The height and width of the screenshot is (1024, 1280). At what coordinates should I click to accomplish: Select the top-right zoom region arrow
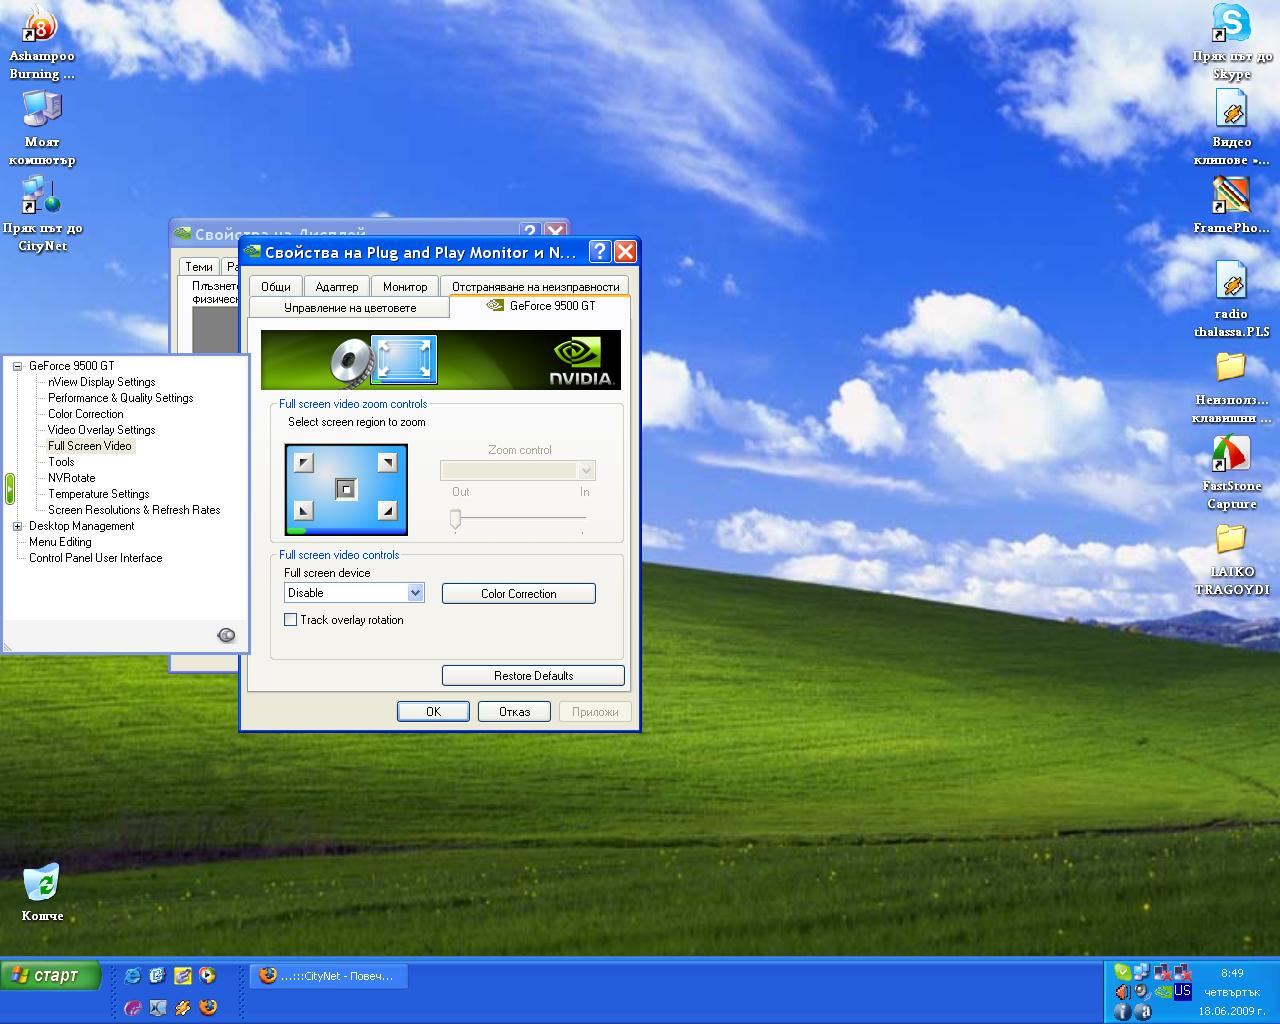pos(387,462)
